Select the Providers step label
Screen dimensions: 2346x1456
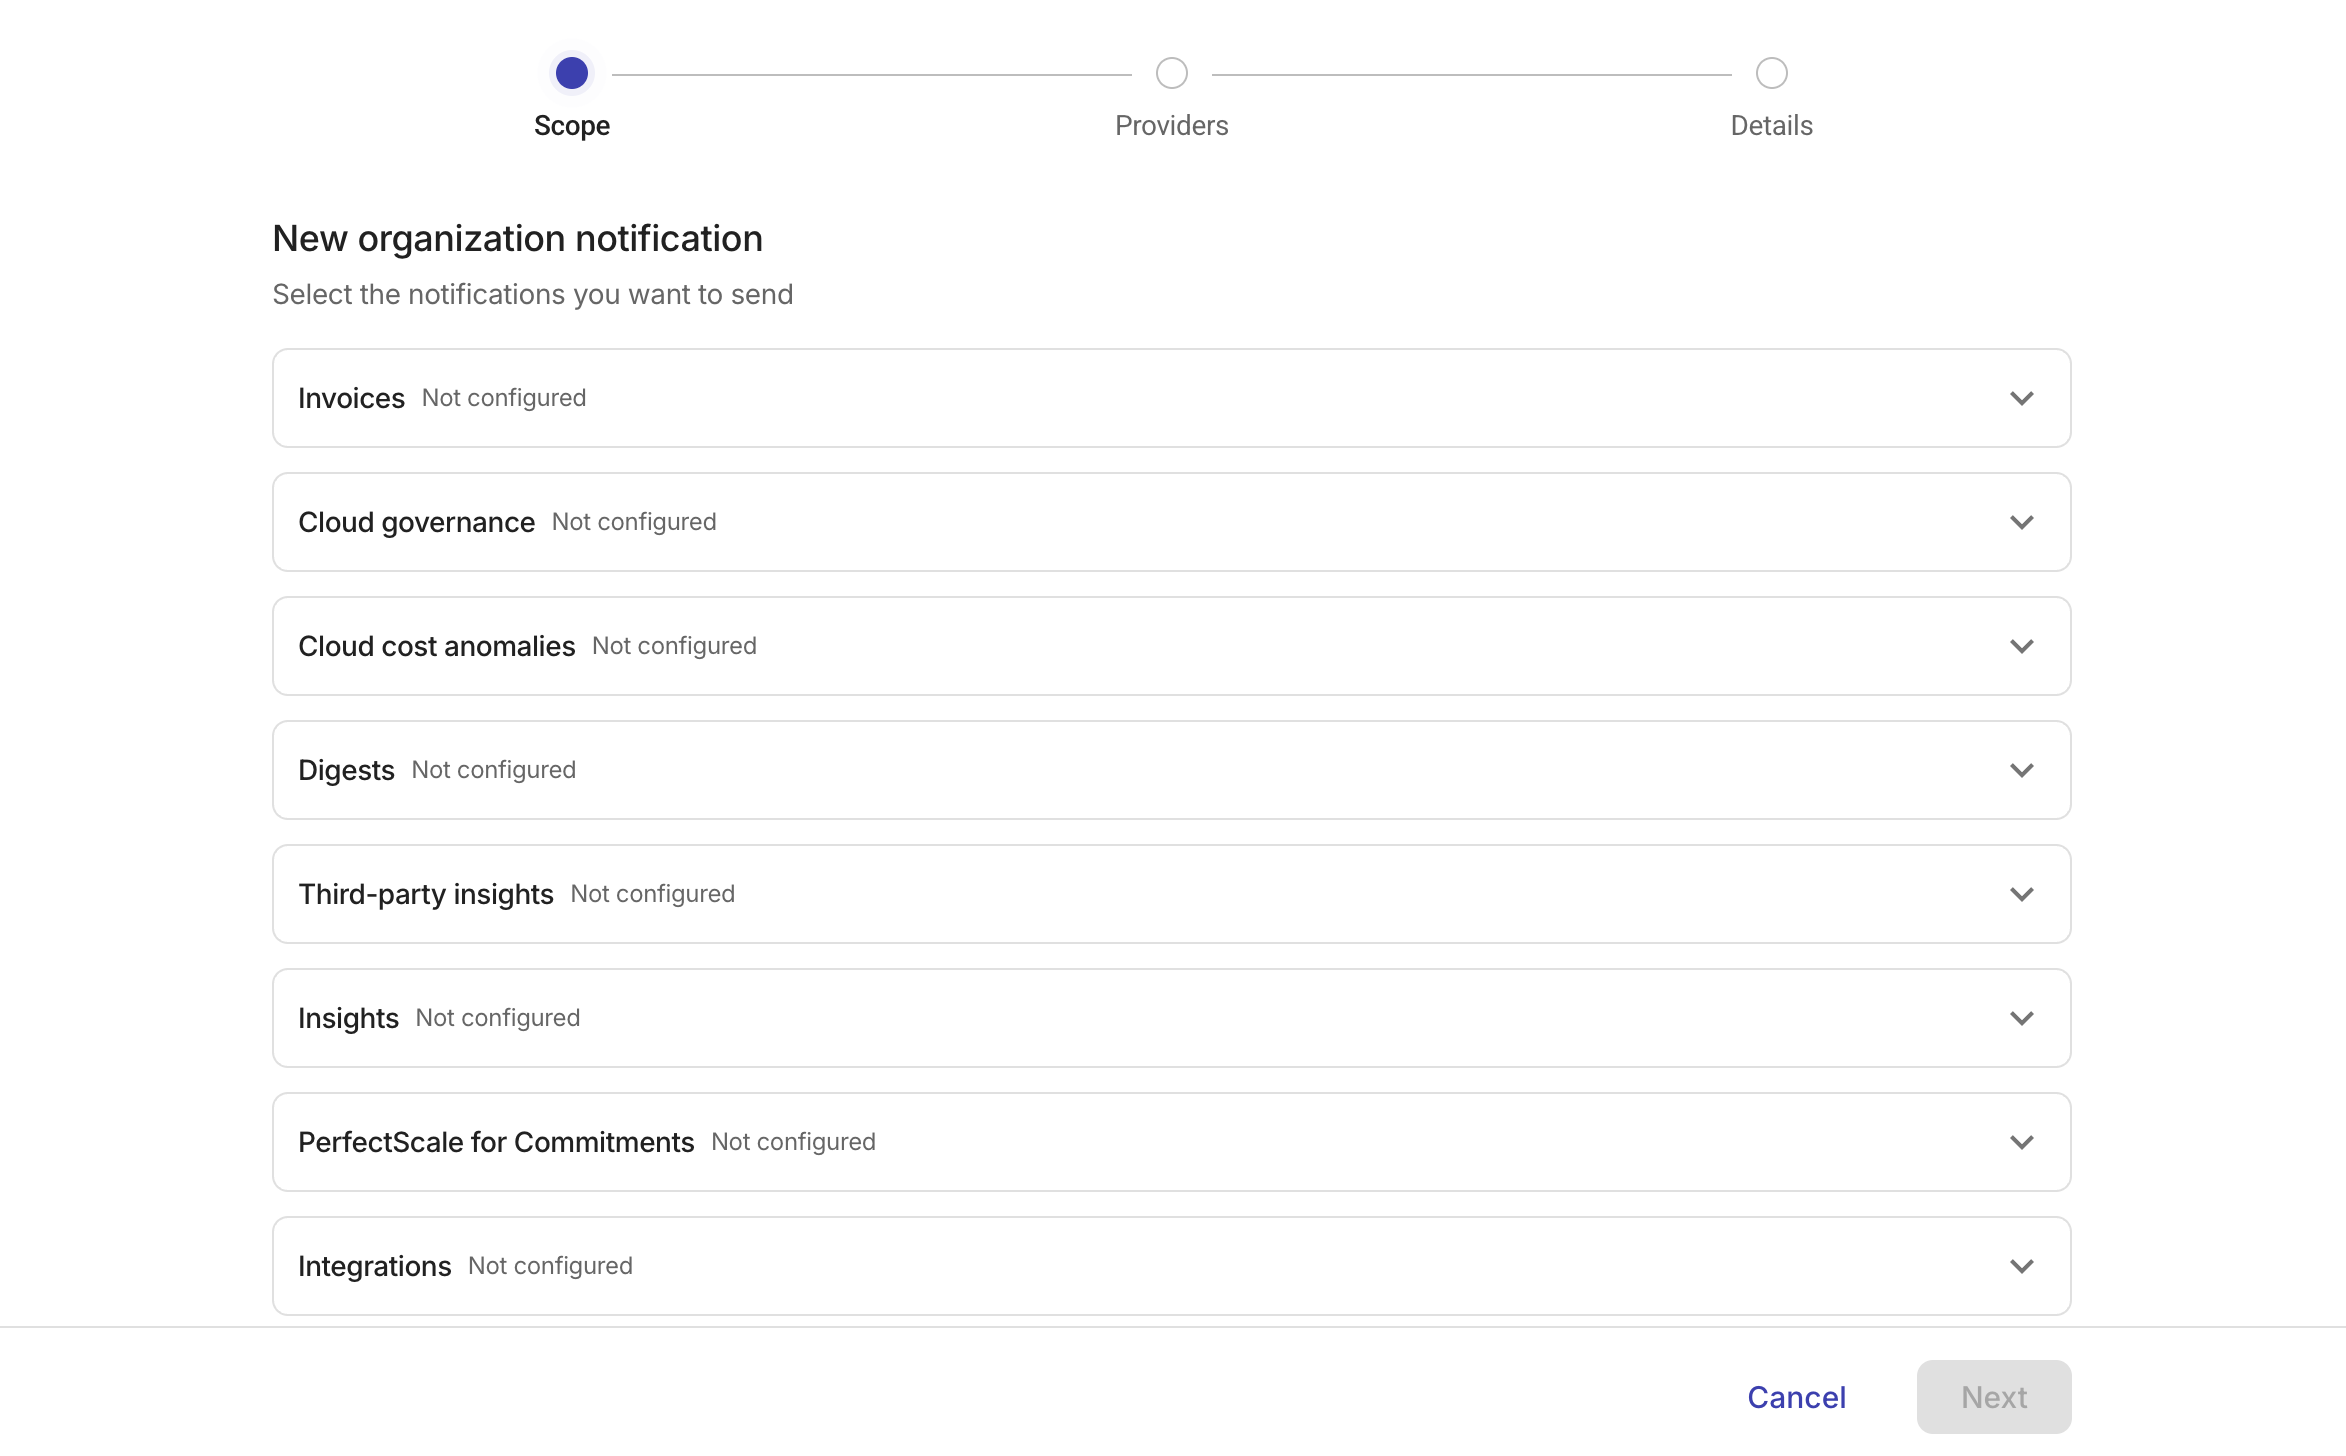1172,126
